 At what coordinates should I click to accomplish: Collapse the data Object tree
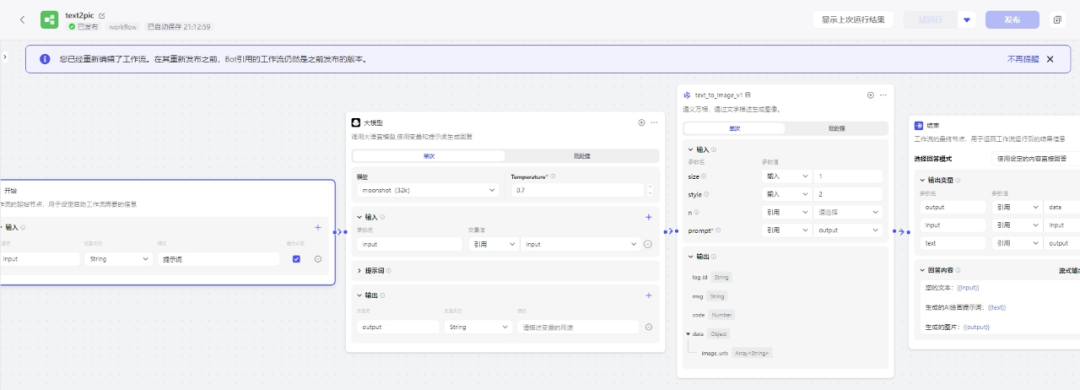(x=687, y=334)
